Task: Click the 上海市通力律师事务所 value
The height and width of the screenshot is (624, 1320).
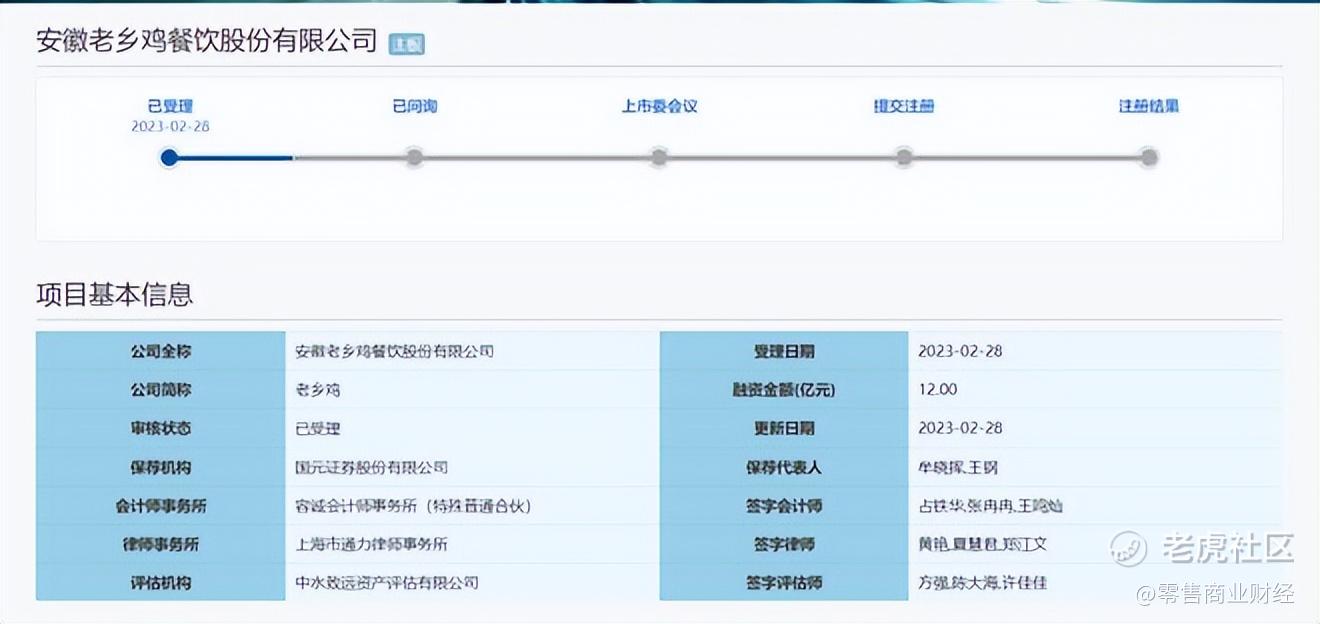Action: 372,544
